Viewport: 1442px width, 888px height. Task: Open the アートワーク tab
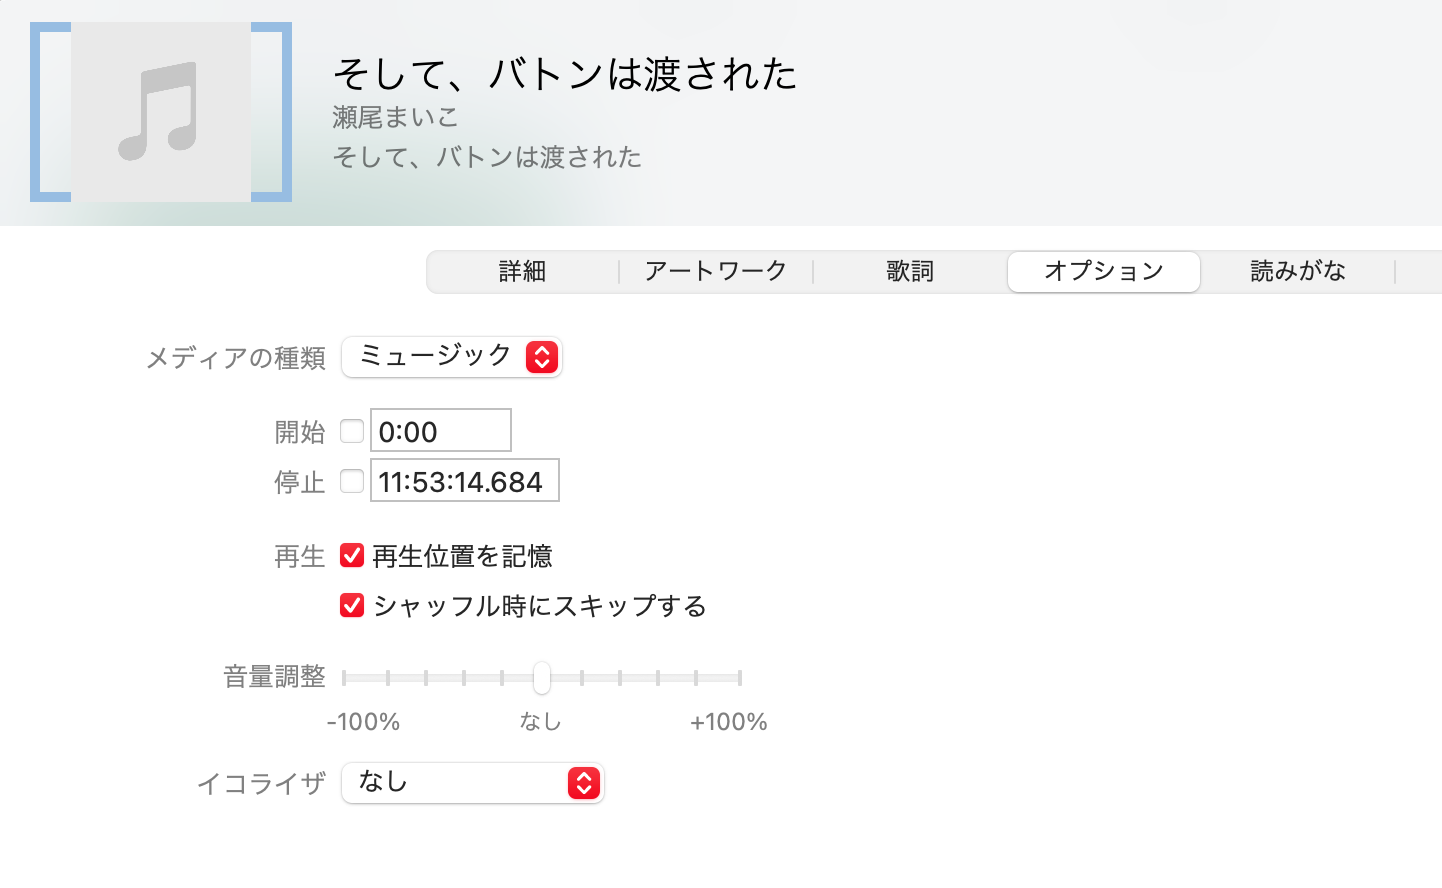point(716,271)
